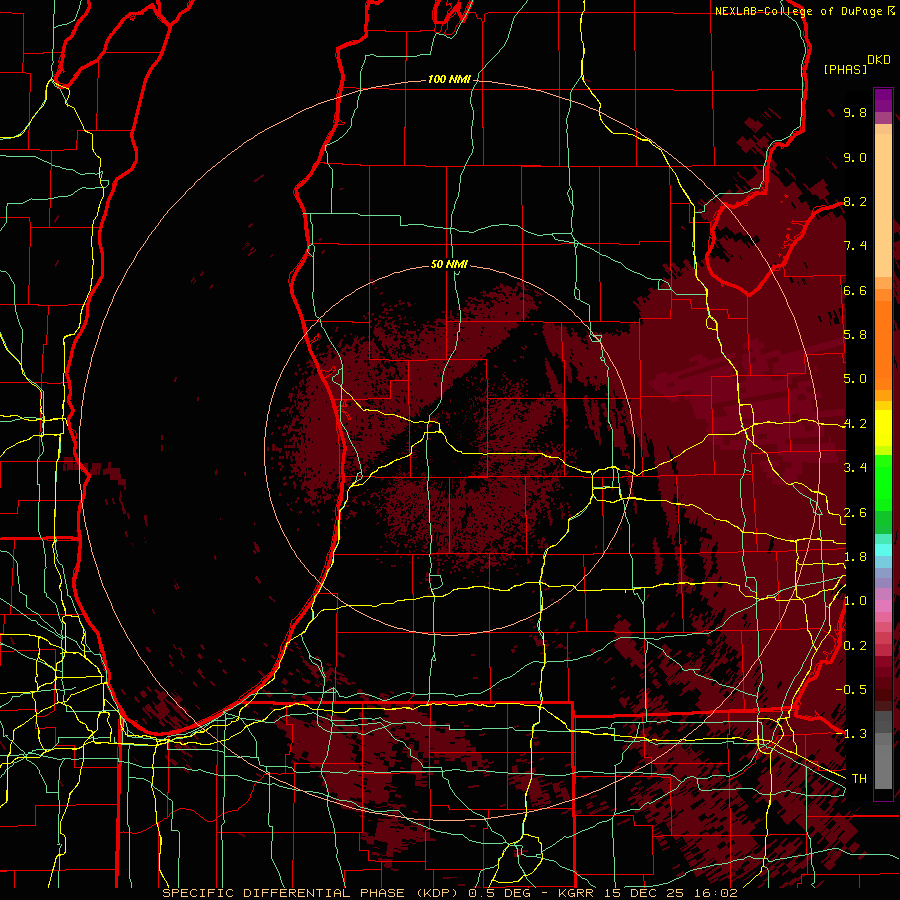This screenshot has height=900, width=900.
Task: Select the 4.2 scale value
Action: 855,424
